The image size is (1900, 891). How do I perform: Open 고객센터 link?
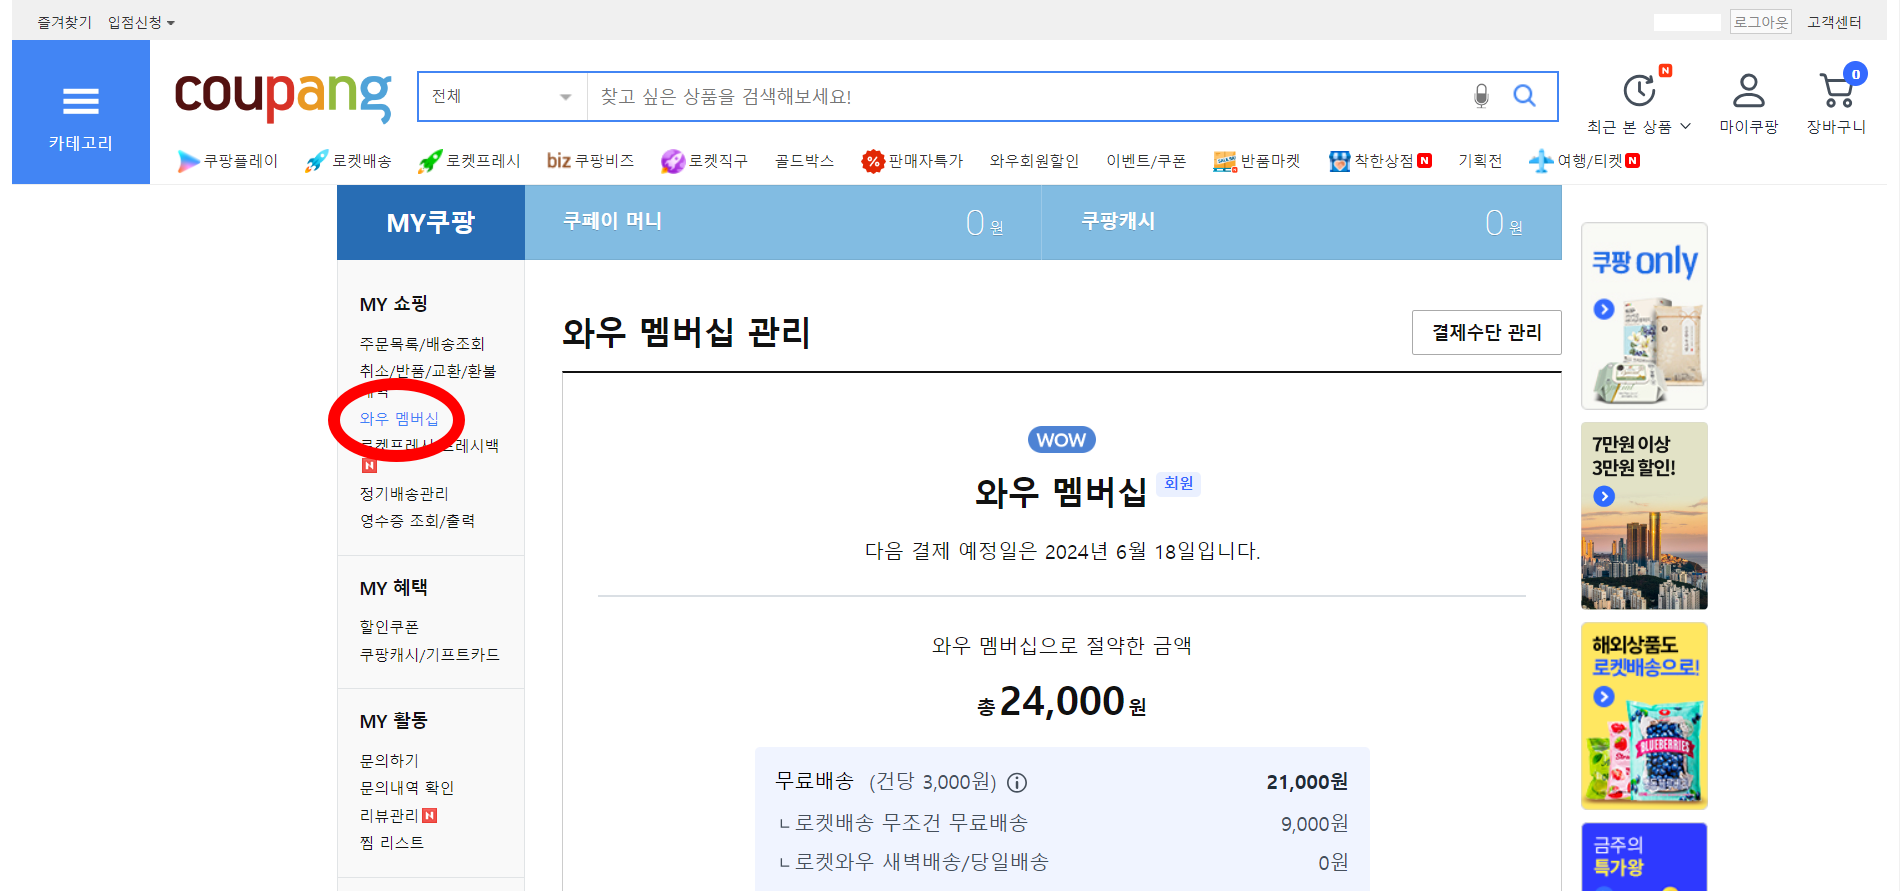click(x=1834, y=22)
